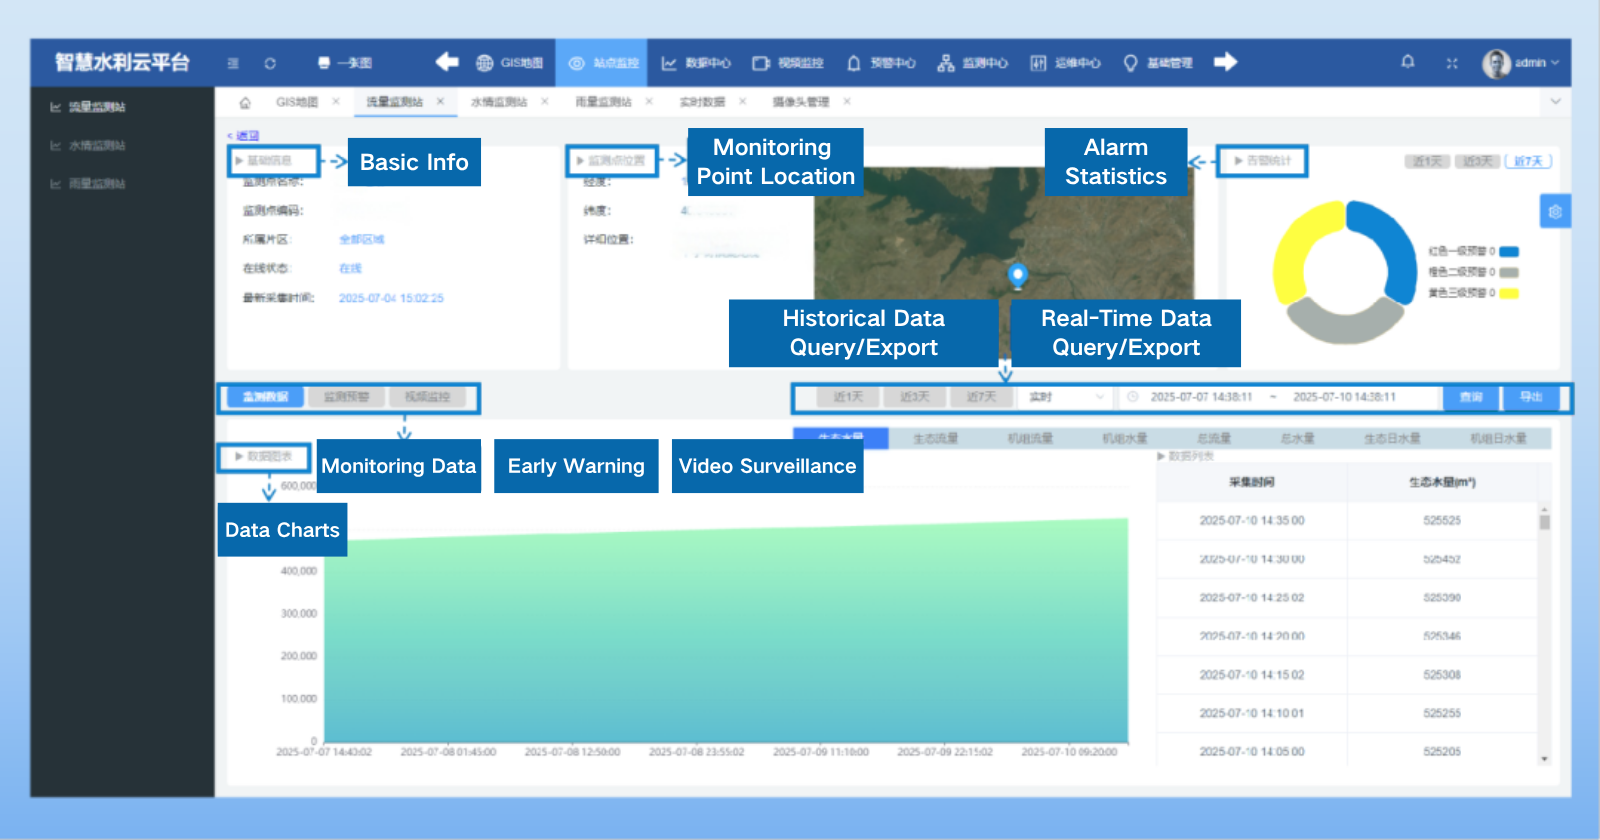Click the map location pin marker
Screen dimensions: 1600x840
1018,274
